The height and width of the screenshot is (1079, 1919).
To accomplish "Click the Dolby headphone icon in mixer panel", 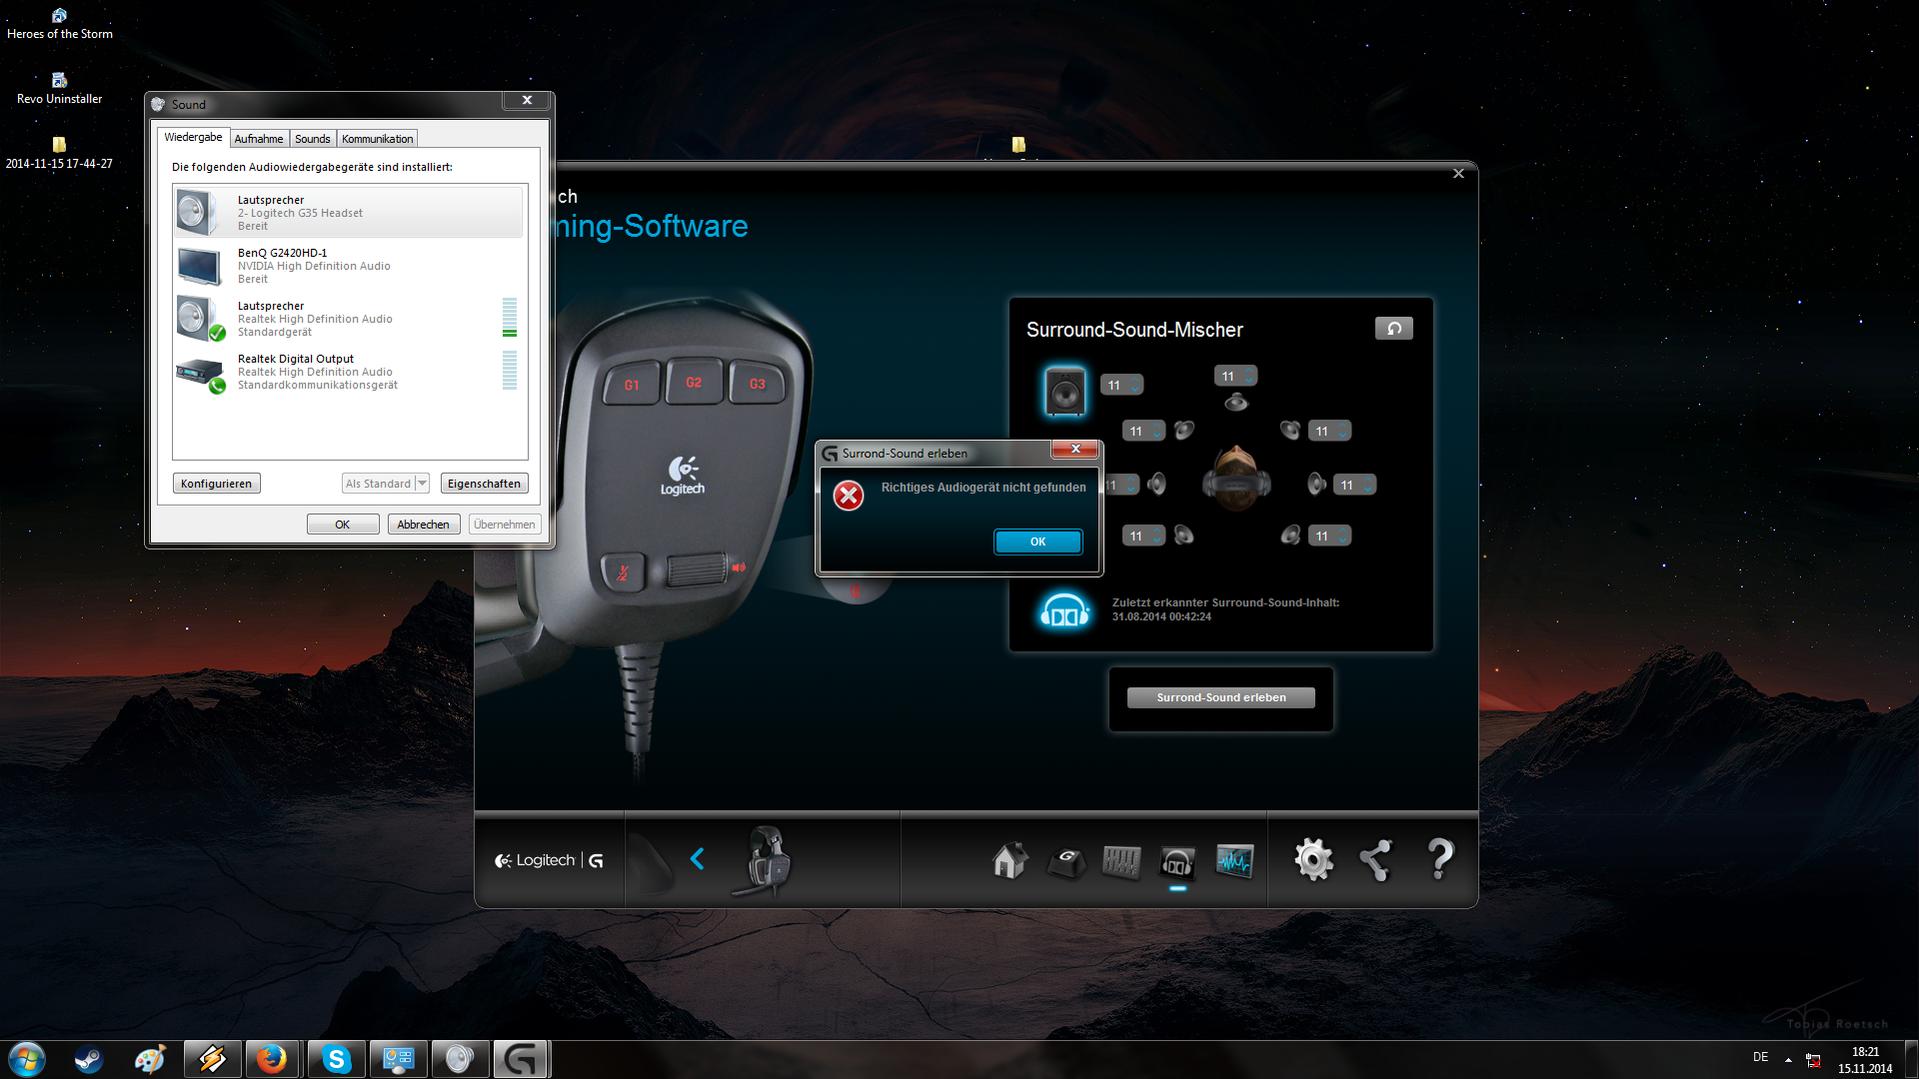I will 1064,610.
